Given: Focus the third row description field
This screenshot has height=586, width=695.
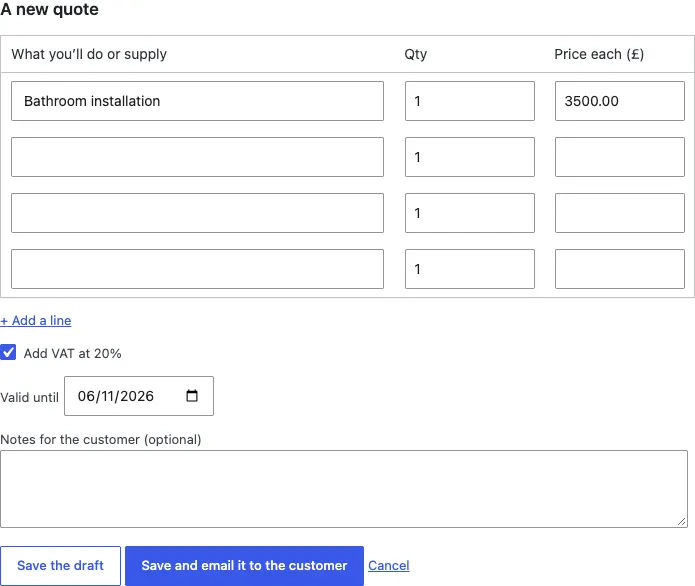Looking at the screenshot, I should [x=197, y=213].
